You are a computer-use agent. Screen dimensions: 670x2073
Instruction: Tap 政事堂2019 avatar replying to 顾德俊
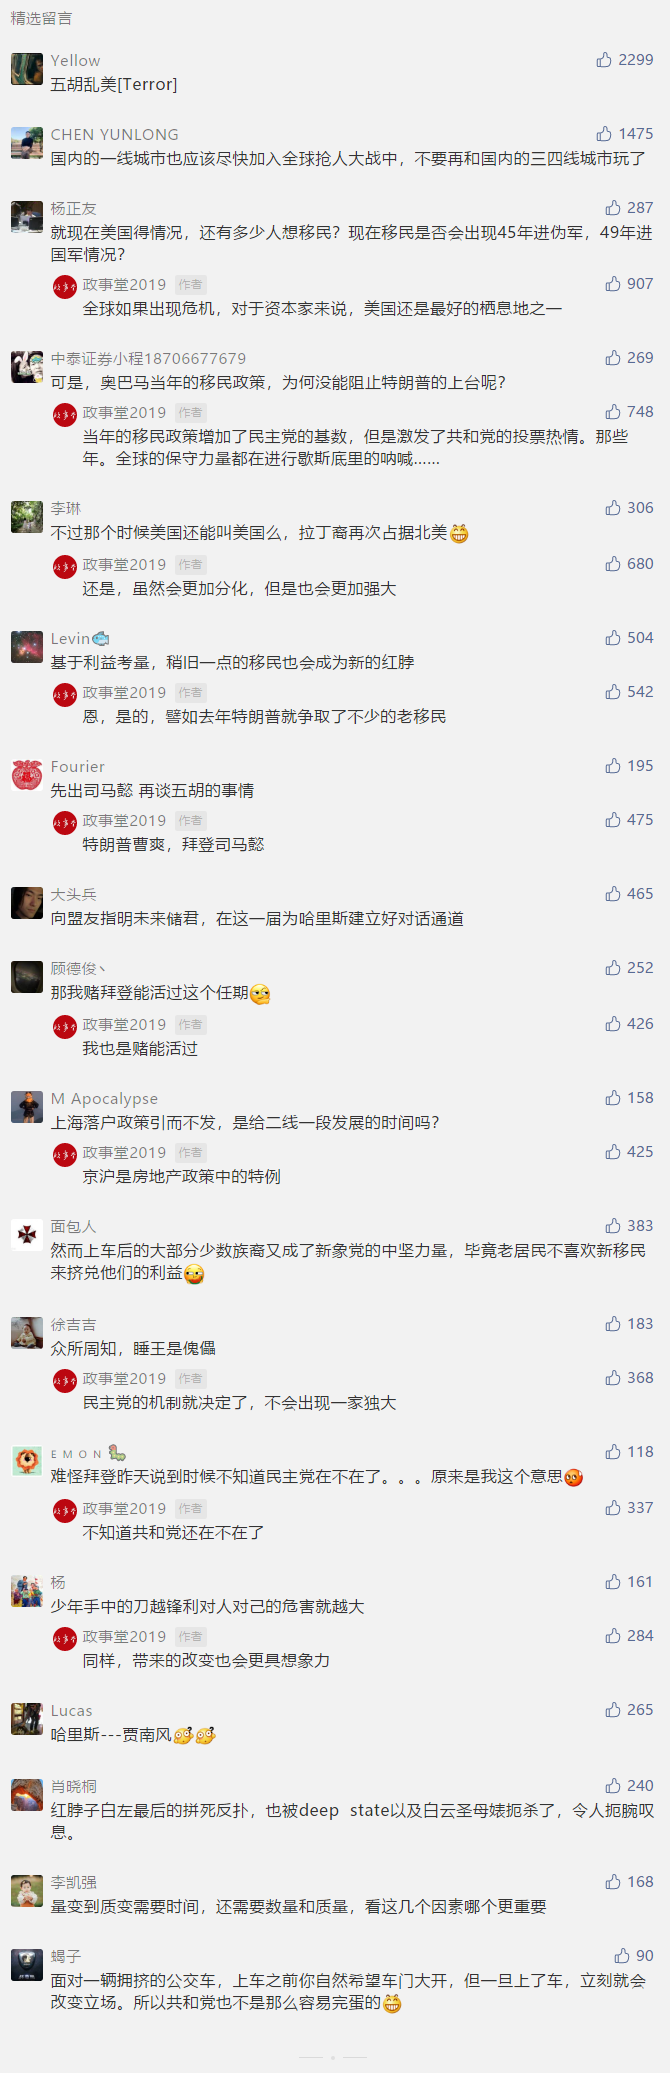[x=65, y=1027]
